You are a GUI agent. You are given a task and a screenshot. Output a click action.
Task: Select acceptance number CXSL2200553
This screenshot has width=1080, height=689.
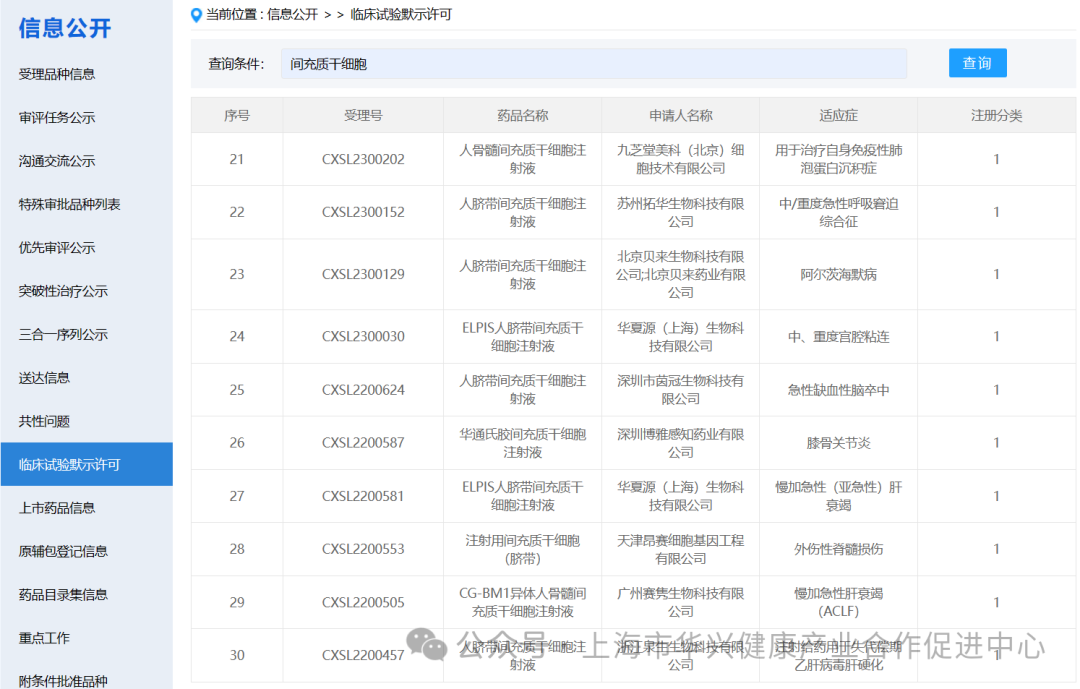click(363, 549)
